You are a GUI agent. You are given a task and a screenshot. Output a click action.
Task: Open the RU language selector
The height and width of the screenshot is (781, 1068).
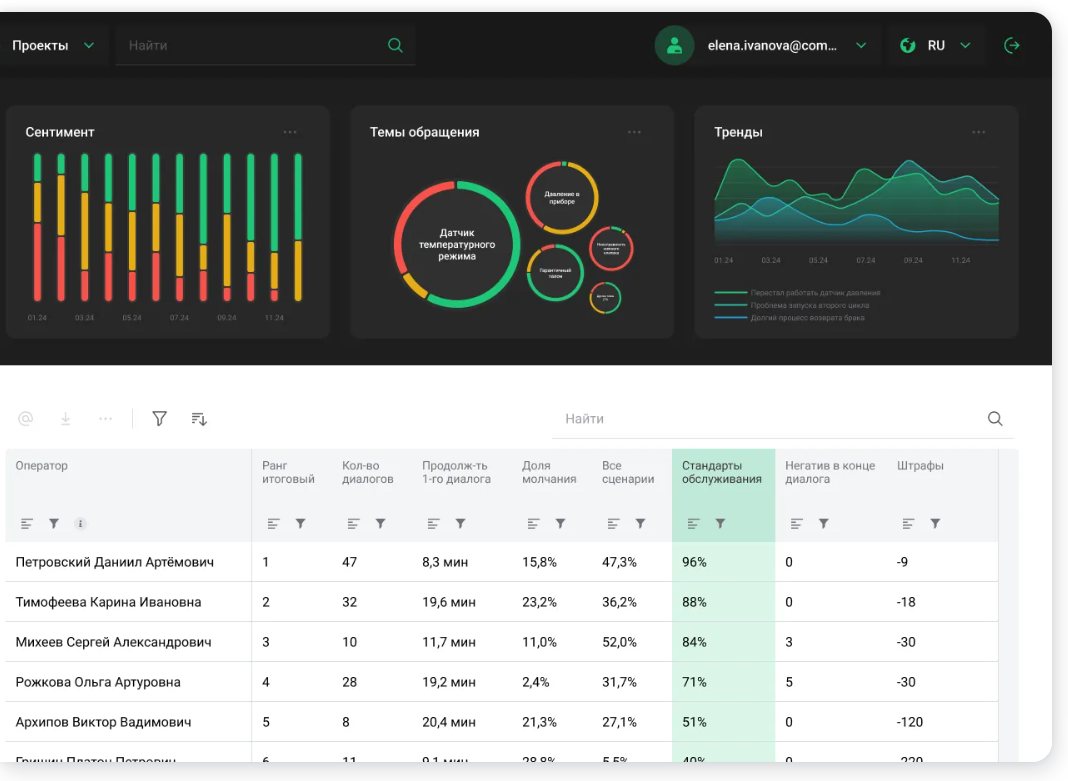[936, 46]
